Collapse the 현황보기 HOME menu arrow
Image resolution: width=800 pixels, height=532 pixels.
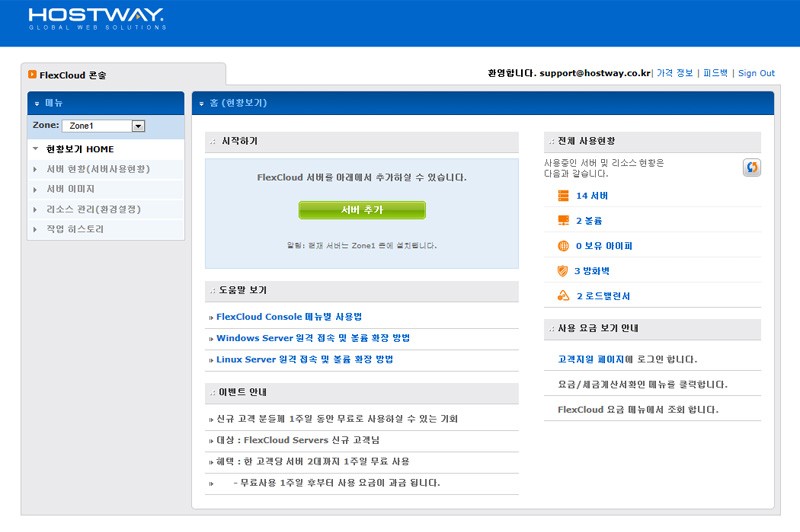point(35,149)
